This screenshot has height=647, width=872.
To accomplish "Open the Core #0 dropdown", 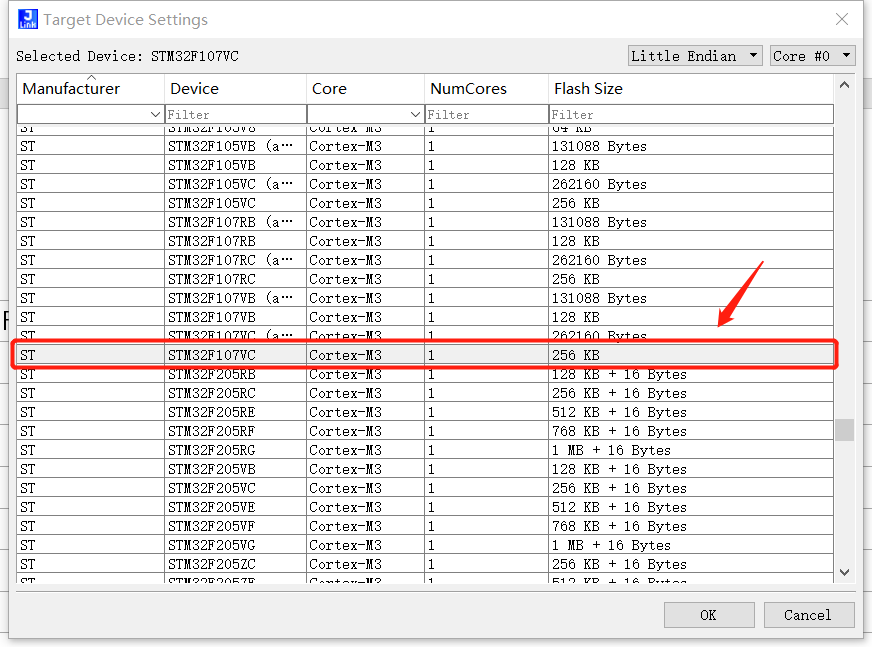I will (x=812, y=56).
